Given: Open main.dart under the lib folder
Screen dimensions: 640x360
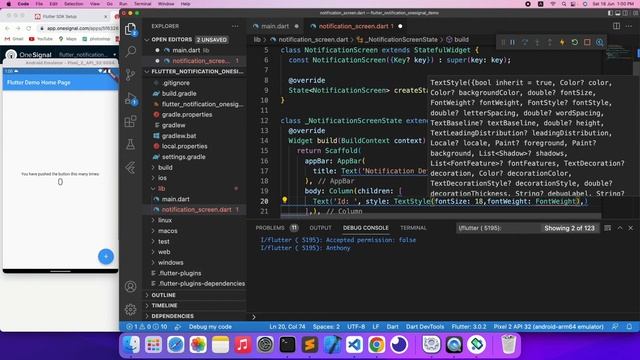Looking at the screenshot, I should tap(176, 199).
